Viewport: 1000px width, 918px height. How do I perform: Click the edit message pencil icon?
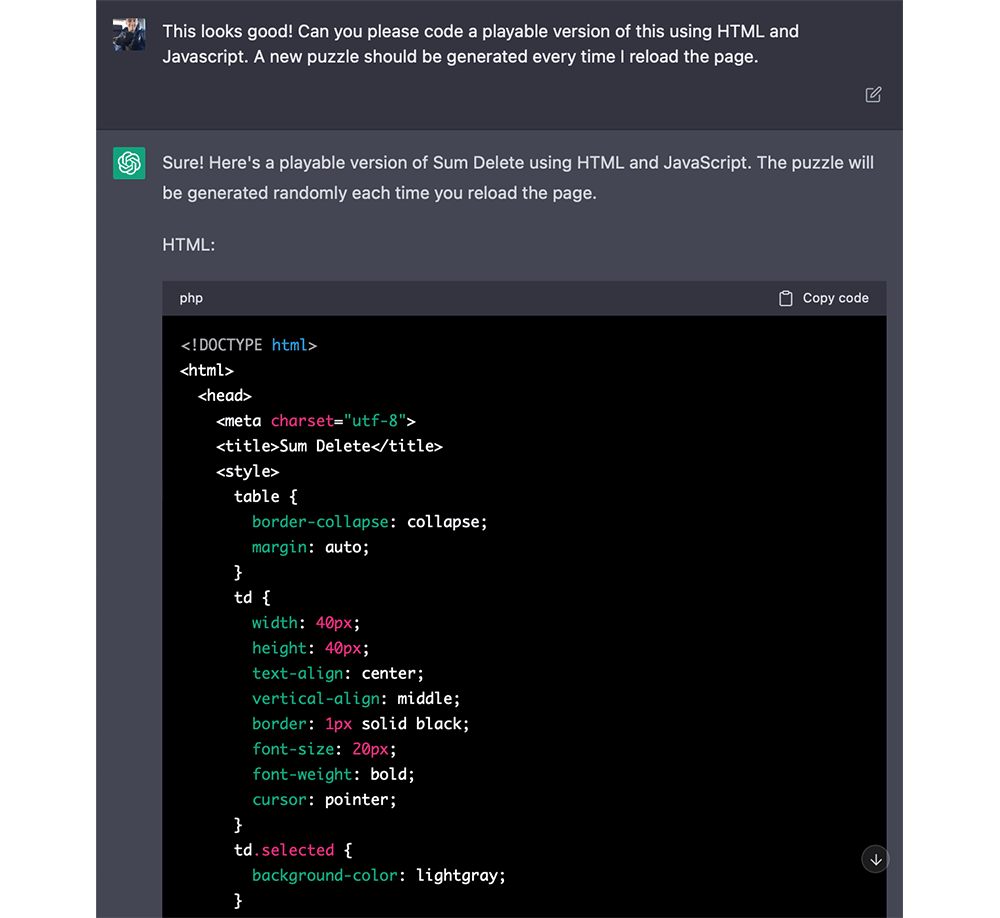[x=873, y=95]
